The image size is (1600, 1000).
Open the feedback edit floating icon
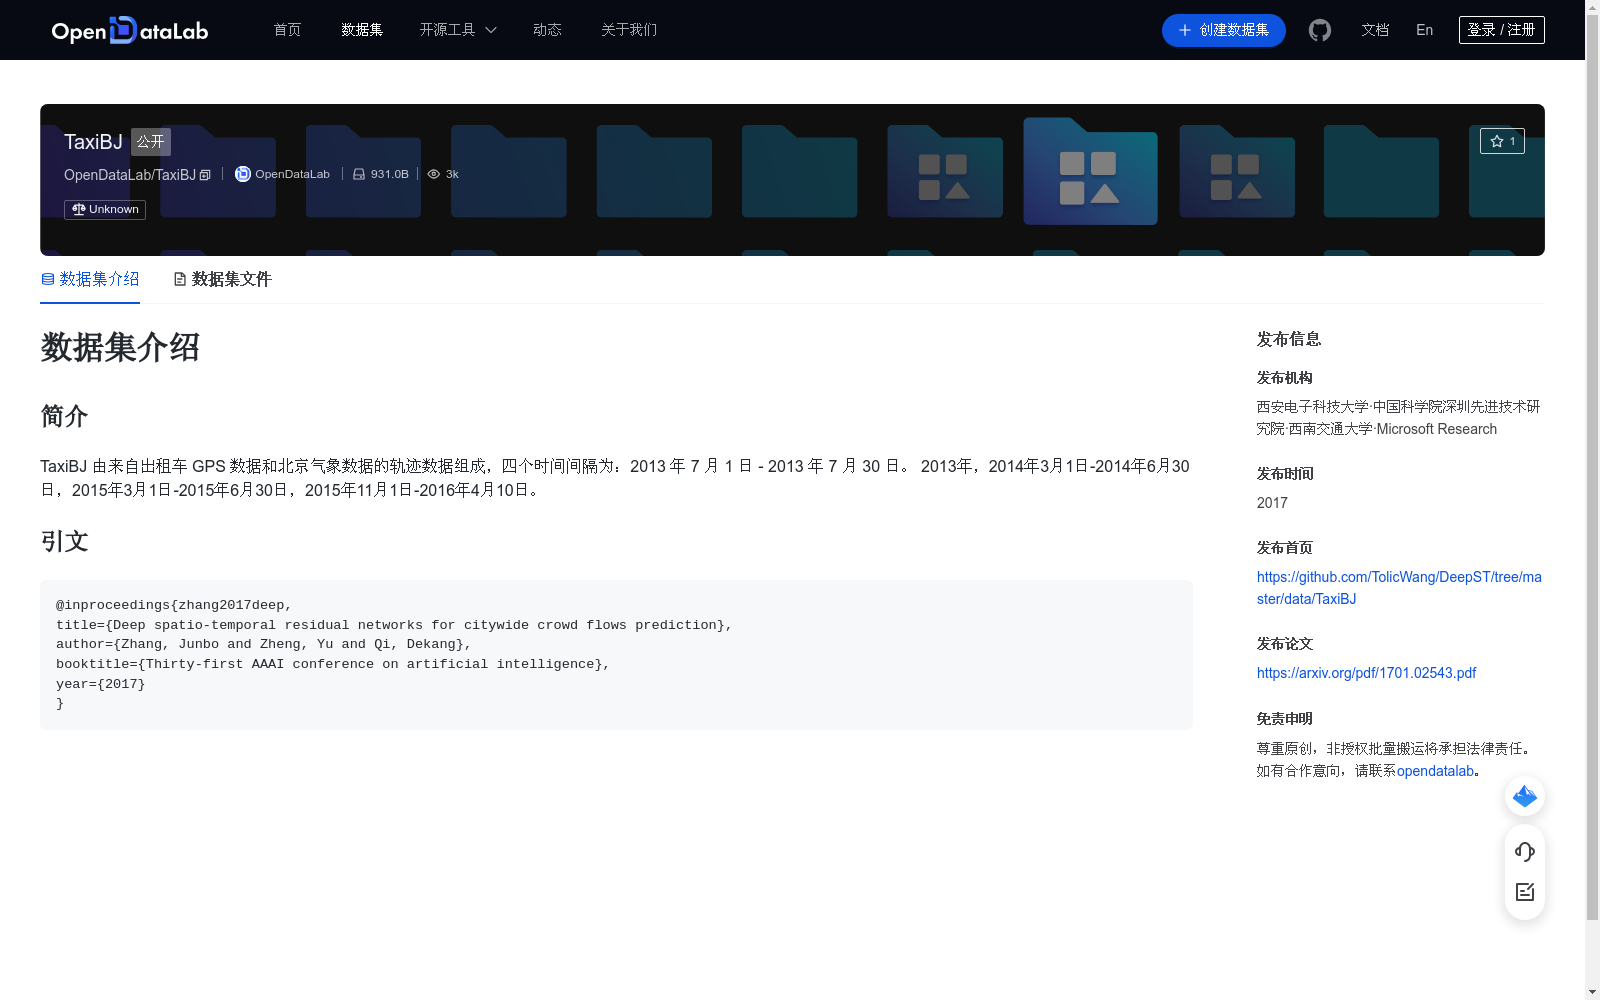pos(1524,892)
